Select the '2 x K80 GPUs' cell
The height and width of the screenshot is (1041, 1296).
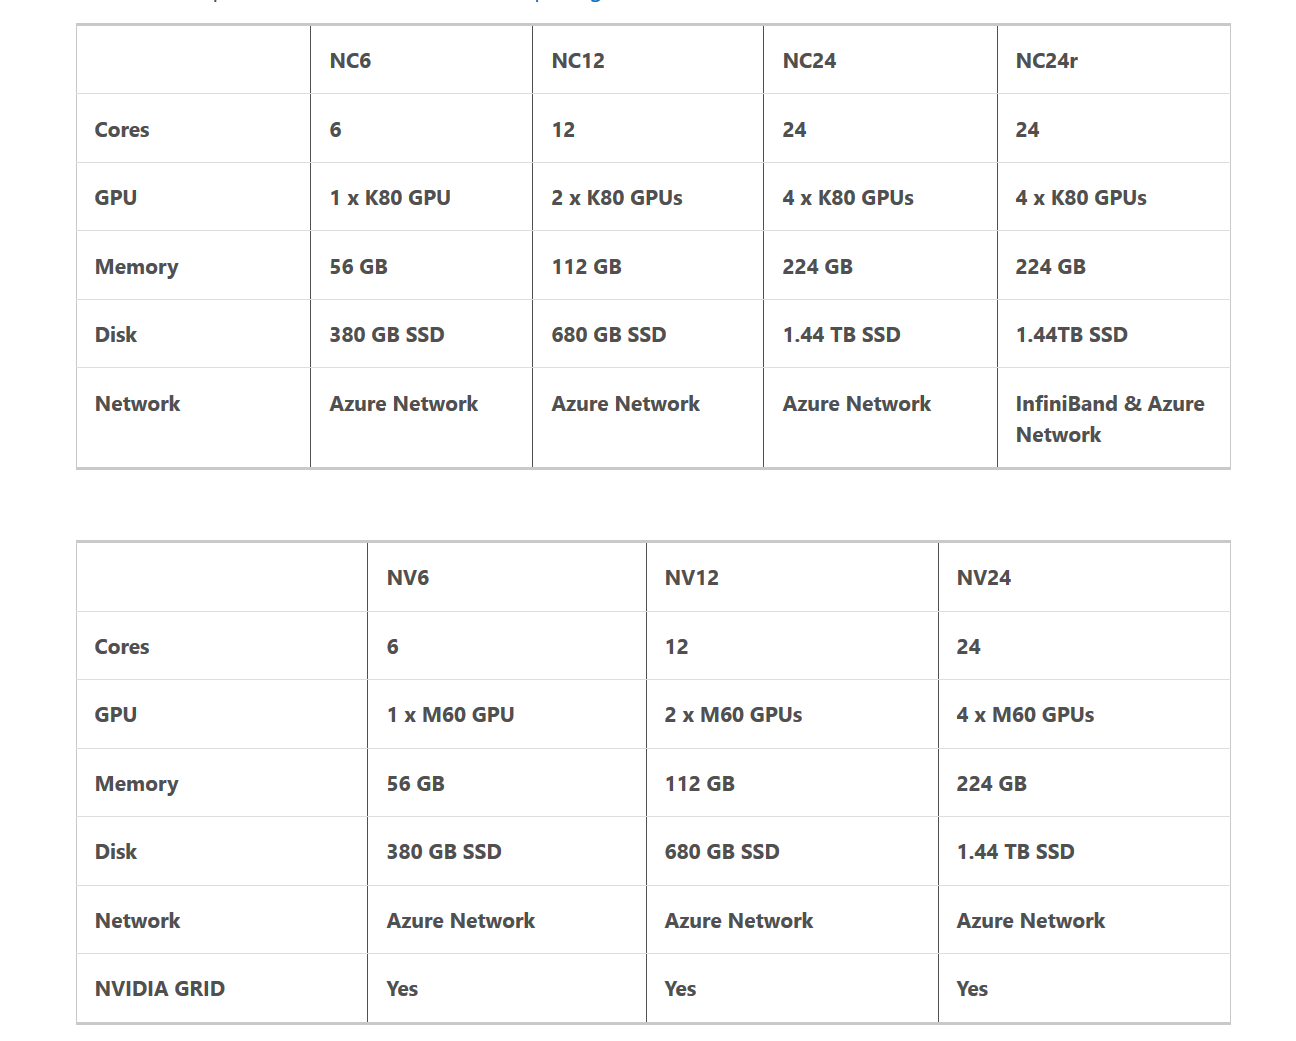tap(648, 197)
